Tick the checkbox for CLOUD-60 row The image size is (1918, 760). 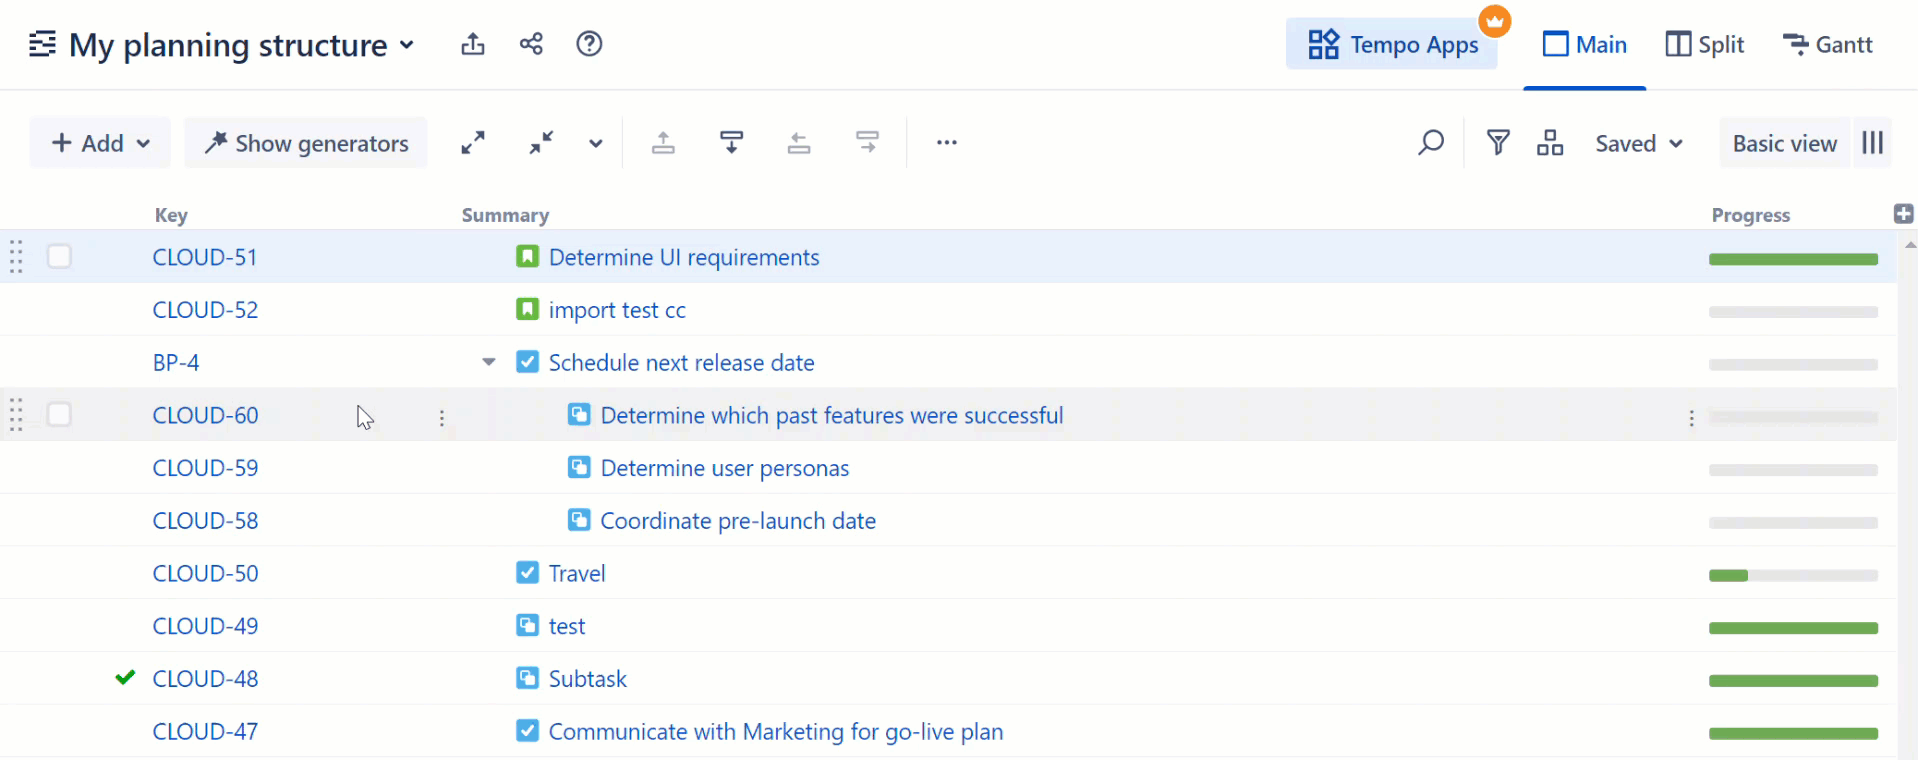[60, 415]
